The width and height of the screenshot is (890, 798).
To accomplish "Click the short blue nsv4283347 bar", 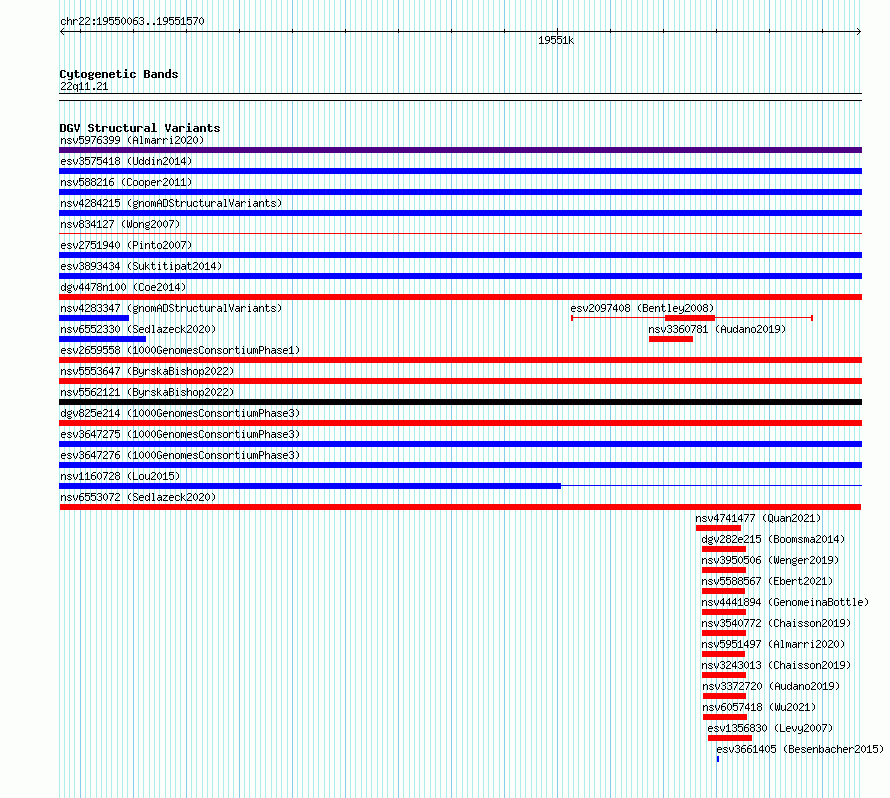I will 94,318.
